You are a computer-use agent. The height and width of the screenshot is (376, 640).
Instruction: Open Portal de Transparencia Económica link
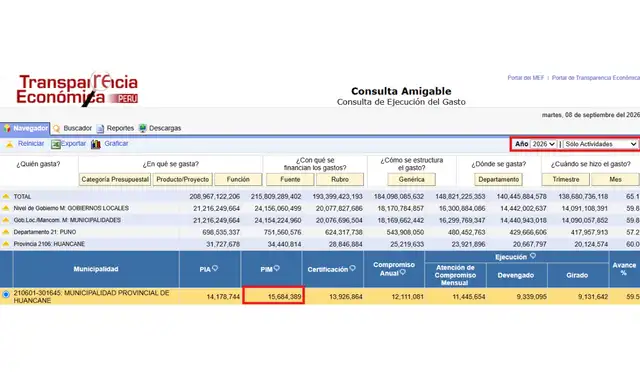(x=596, y=78)
